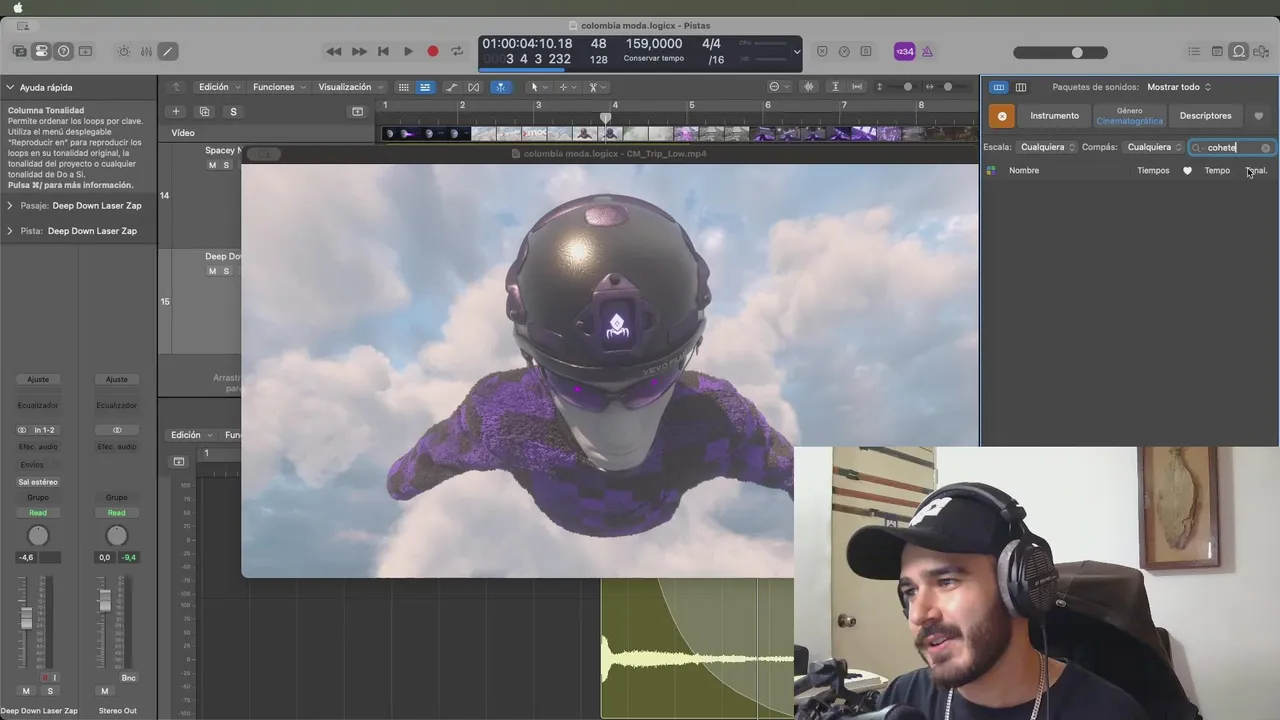The height and width of the screenshot is (720, 1280).
Task: Clear the cohete search text
Action: pyautogui.click(x=1265, y=148)
